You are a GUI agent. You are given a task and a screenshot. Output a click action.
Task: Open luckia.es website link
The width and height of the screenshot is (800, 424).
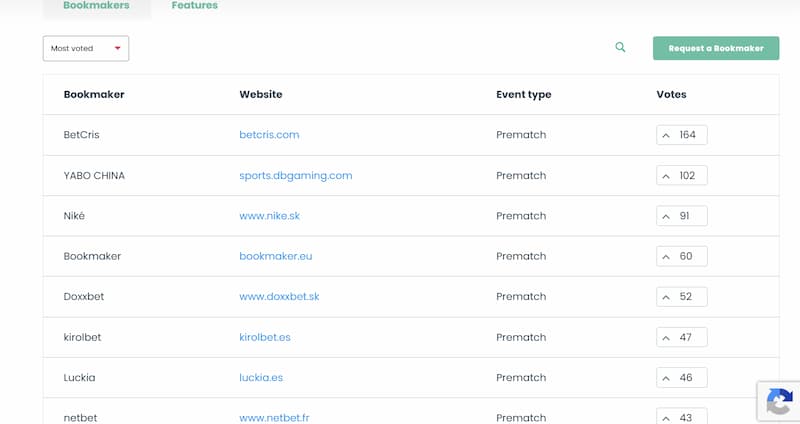261,378
